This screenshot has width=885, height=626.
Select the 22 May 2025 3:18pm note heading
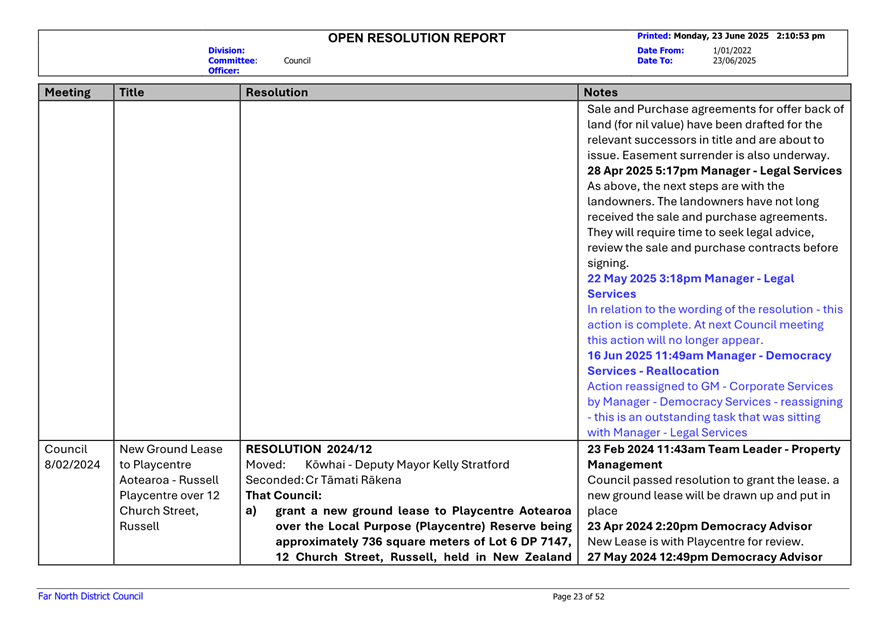(690, 286)
